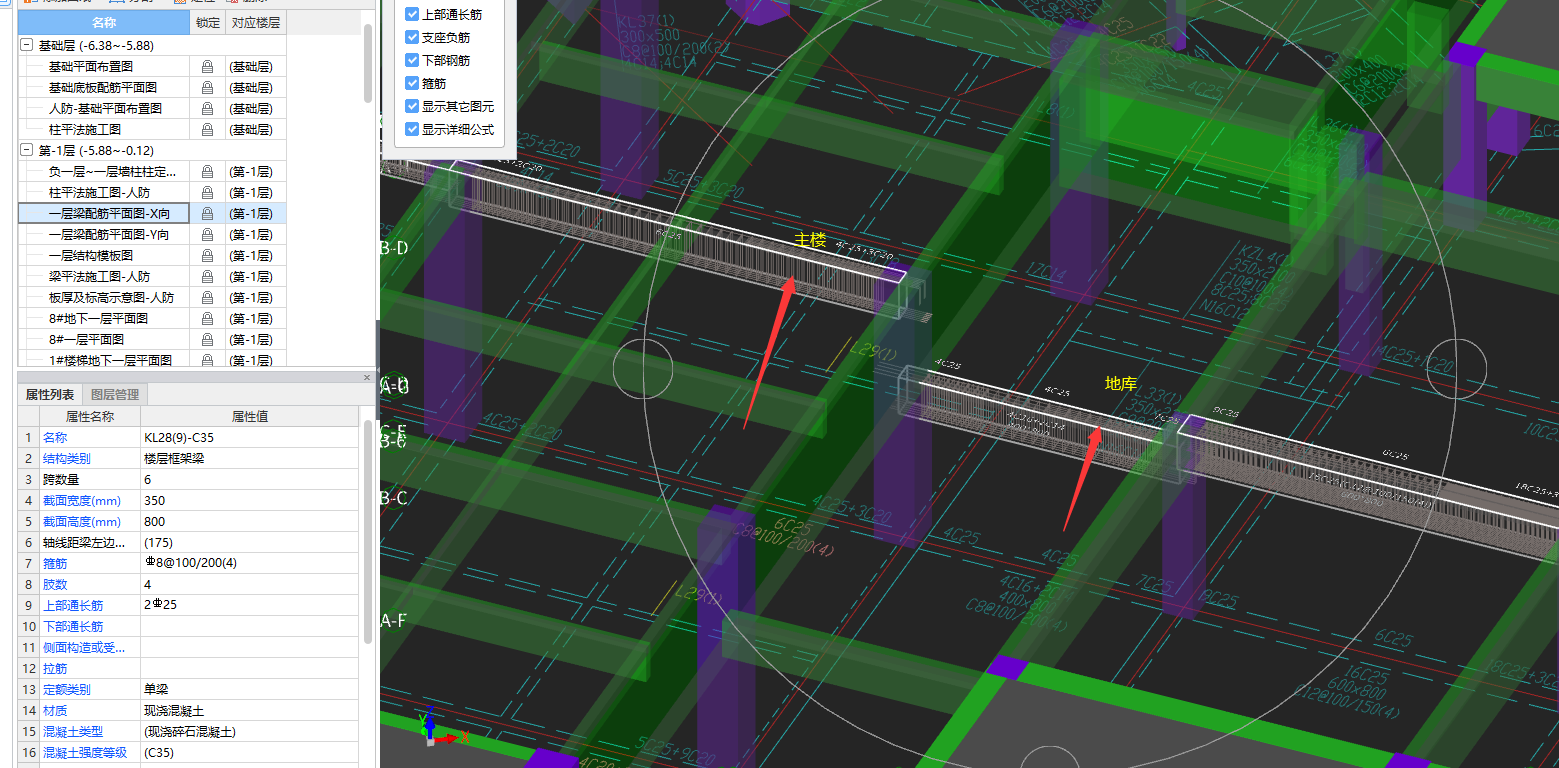Click the empty 拉筋 value cell
1559x768 pixels.
249,668
